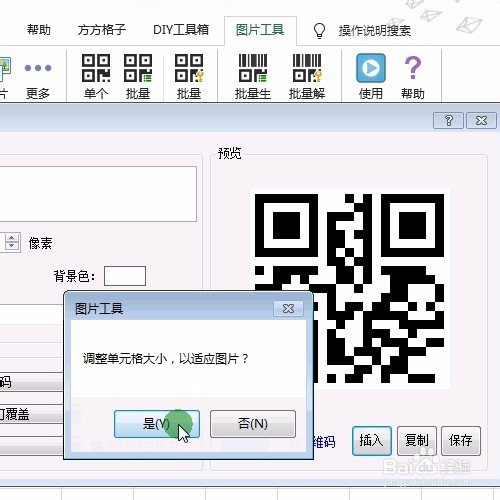Screen dimensions: 500x500
Task: Click the large text input box
Action: pos(98,194)
